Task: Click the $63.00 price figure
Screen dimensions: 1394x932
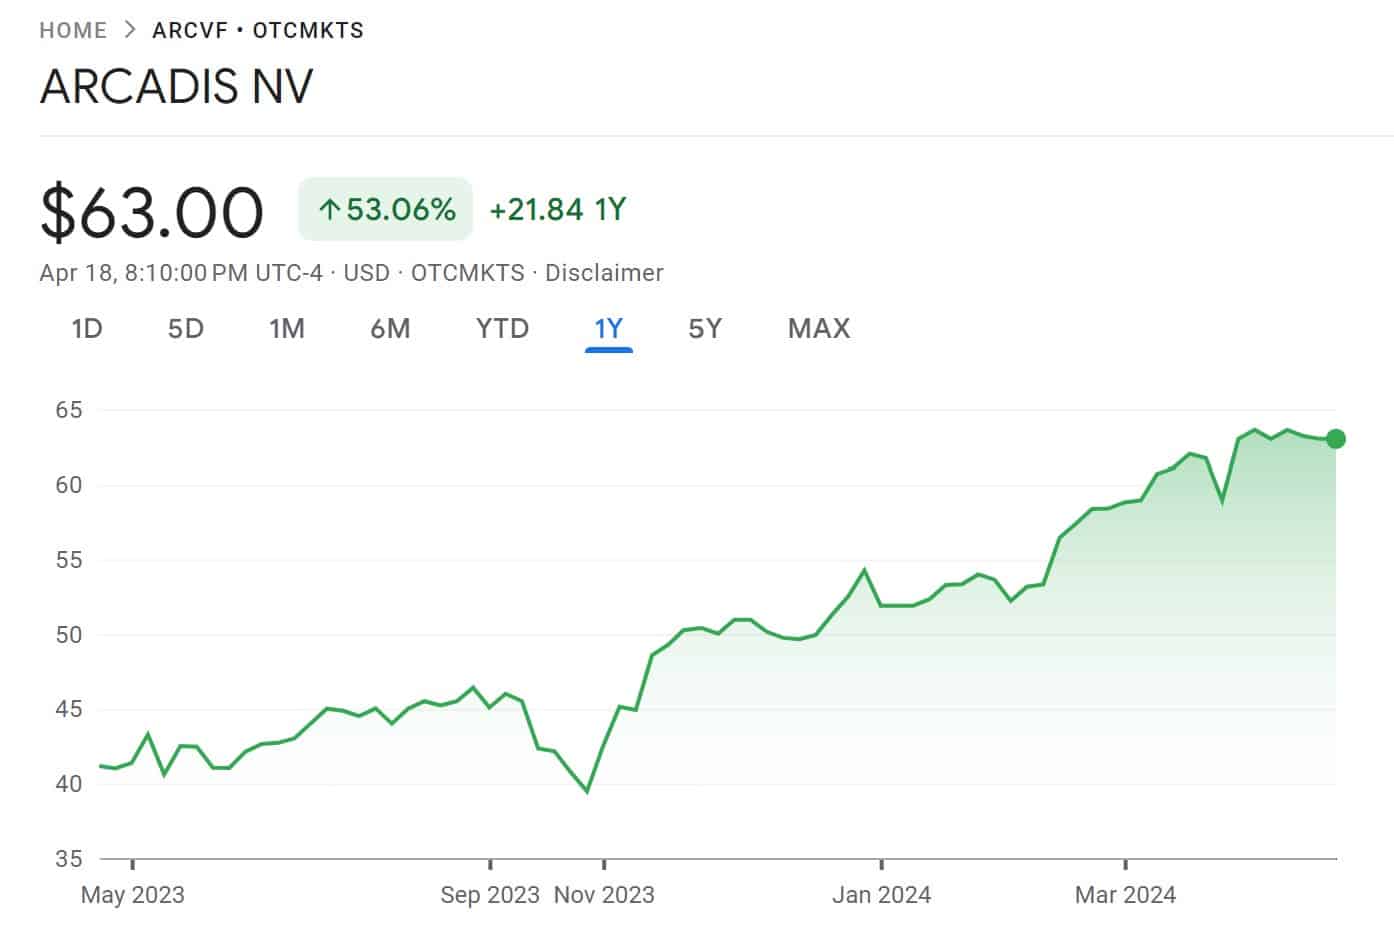Action: (x=152, y=212)
